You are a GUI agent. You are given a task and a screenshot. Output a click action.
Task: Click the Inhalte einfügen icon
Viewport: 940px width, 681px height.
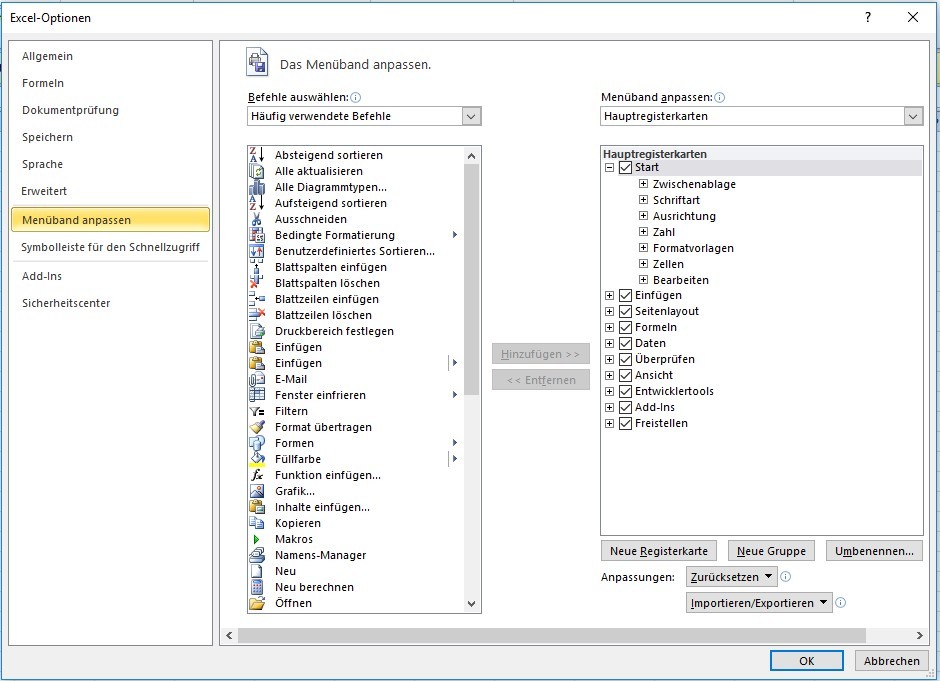coord(257,507)
